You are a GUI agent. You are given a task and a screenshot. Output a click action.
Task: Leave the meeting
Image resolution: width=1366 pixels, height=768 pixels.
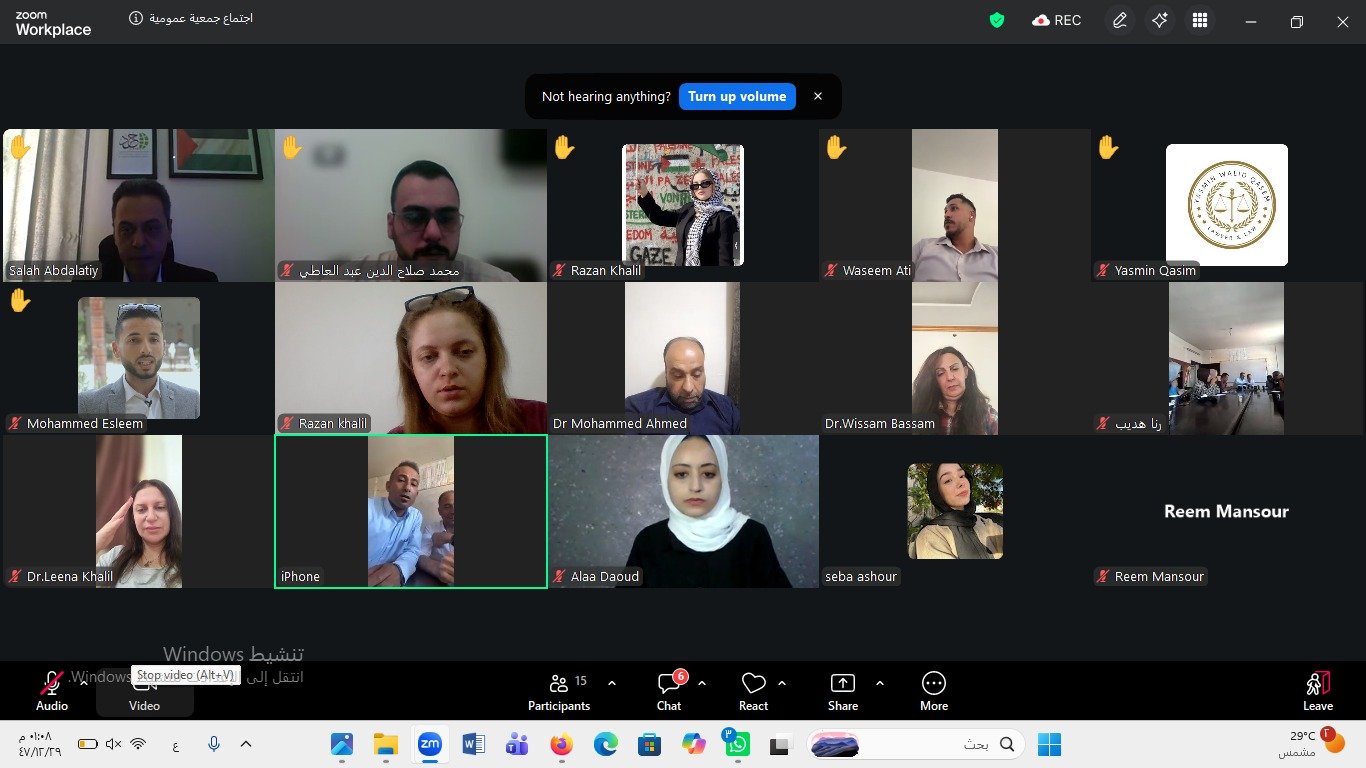pos(1318,692)
